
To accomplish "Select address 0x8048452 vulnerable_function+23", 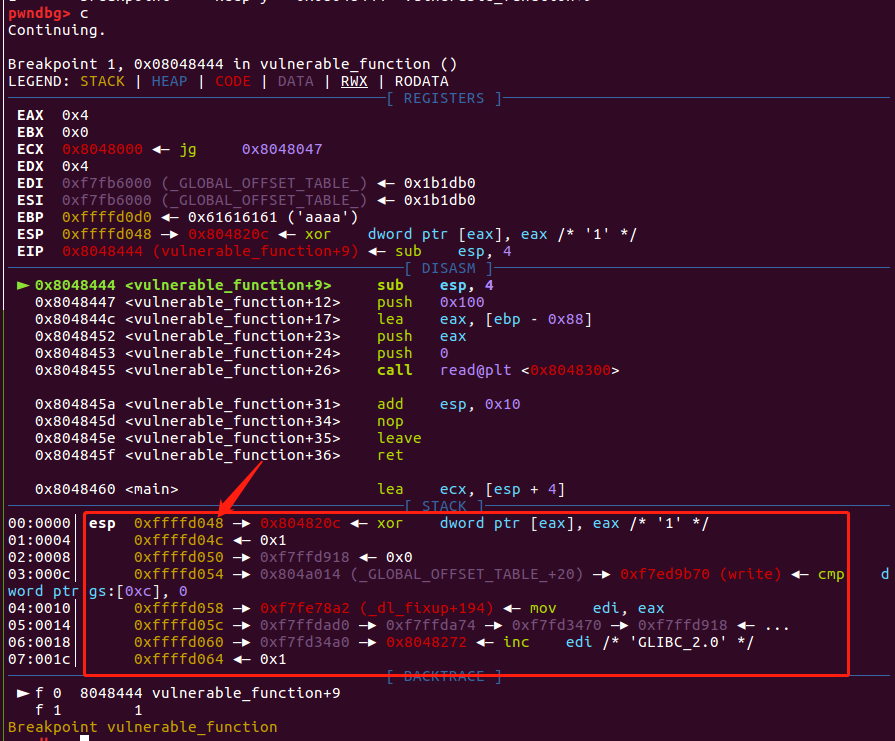I will (187, 336).
